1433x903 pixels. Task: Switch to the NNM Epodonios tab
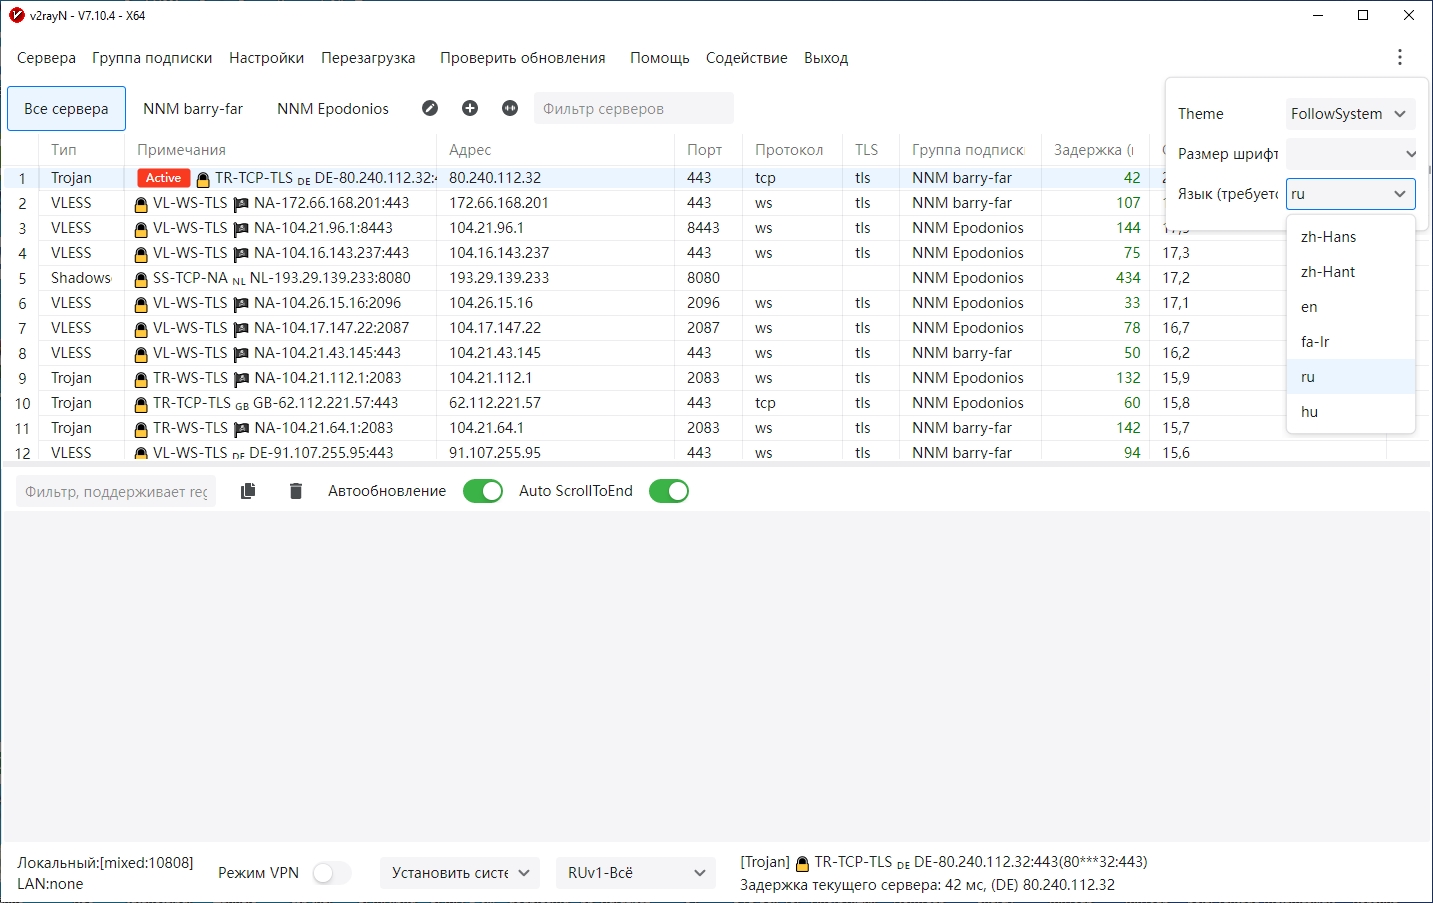333,108
